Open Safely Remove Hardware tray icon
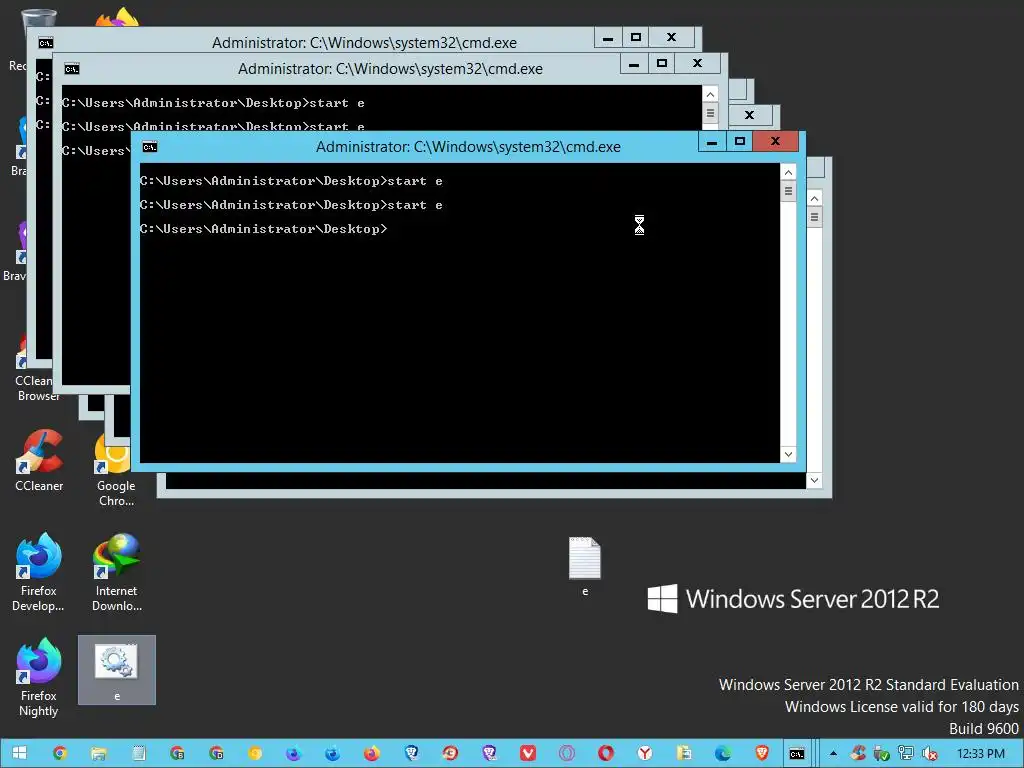Screen dimensions: 1024x768 tap(882, 754)
